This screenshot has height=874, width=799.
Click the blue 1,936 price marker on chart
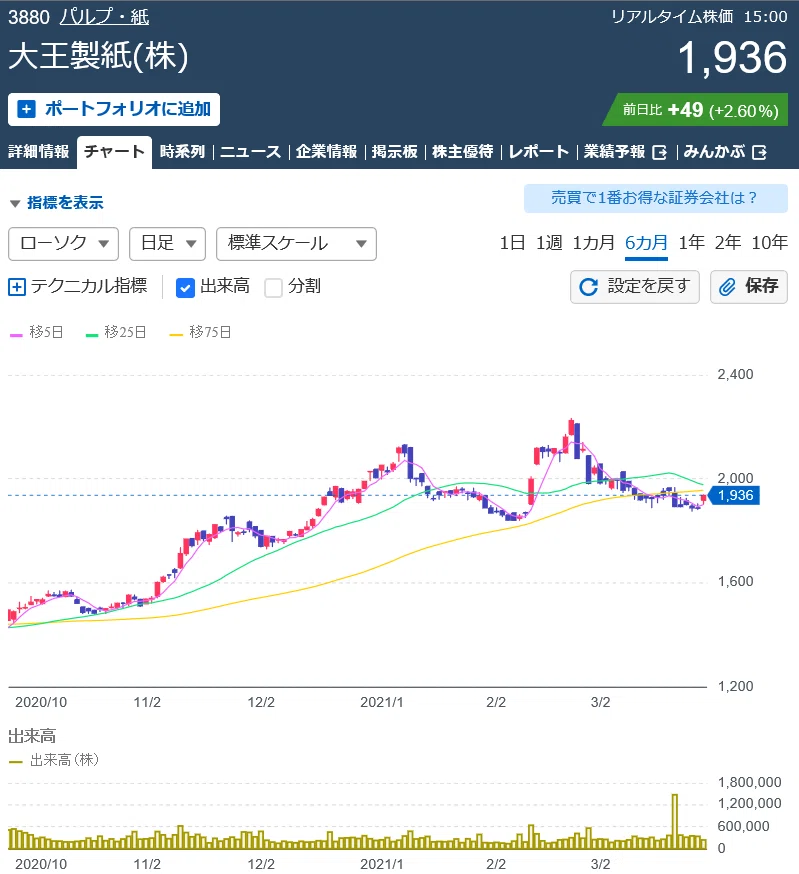(734, 495)
